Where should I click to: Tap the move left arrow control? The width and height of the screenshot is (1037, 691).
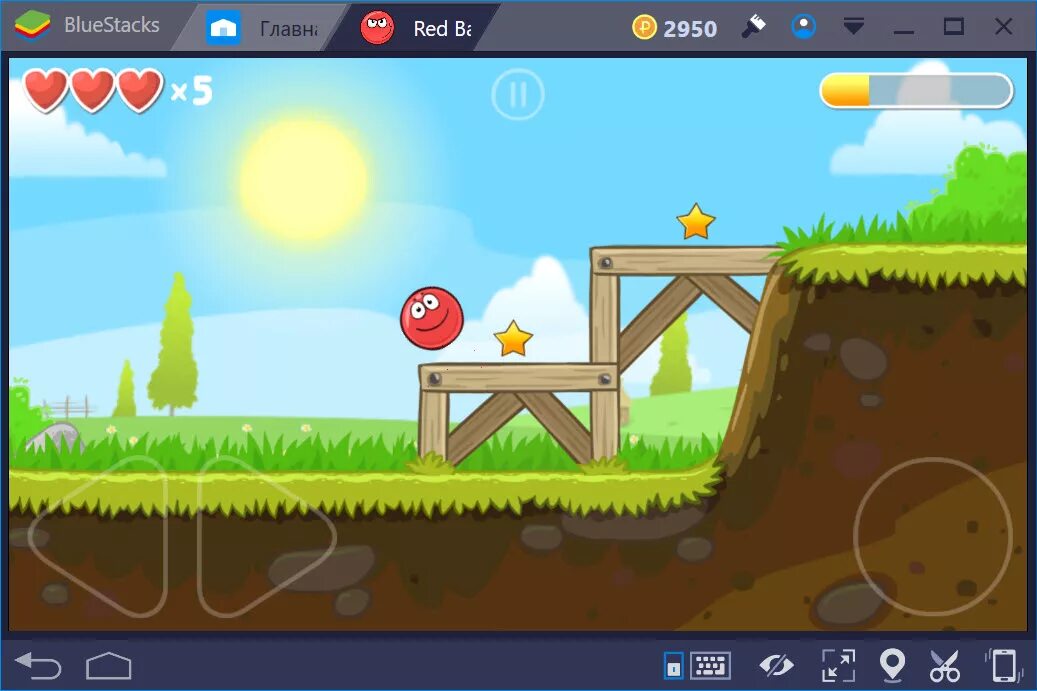click(x=99, y=537)
